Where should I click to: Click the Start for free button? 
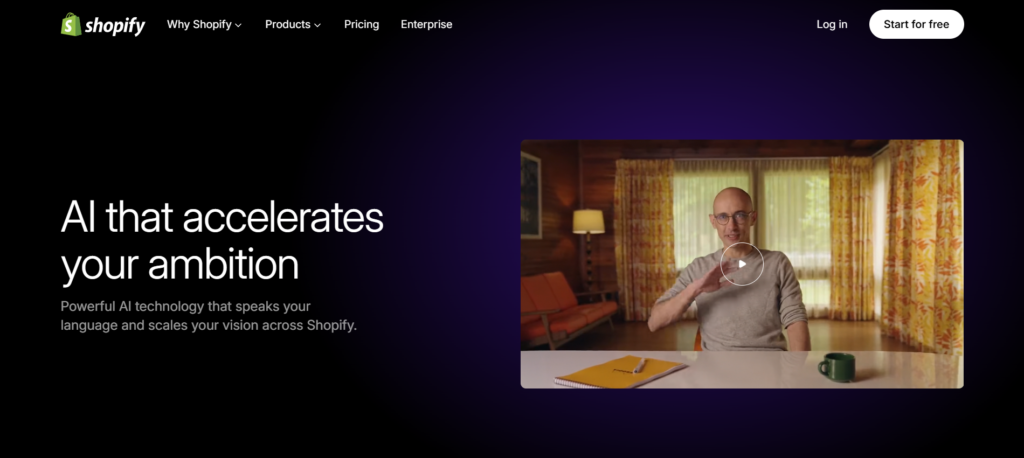pos(916,24)
